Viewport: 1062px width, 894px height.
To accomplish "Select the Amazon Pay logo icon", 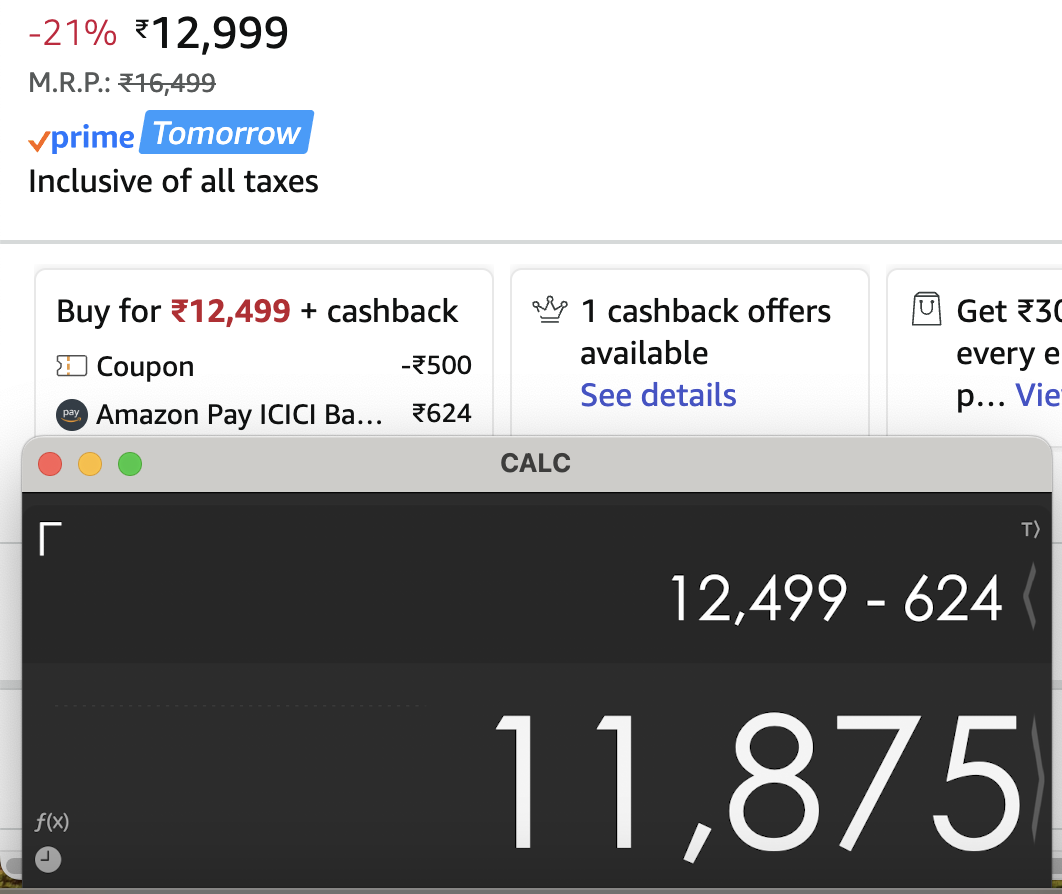I will coord(71,414).
